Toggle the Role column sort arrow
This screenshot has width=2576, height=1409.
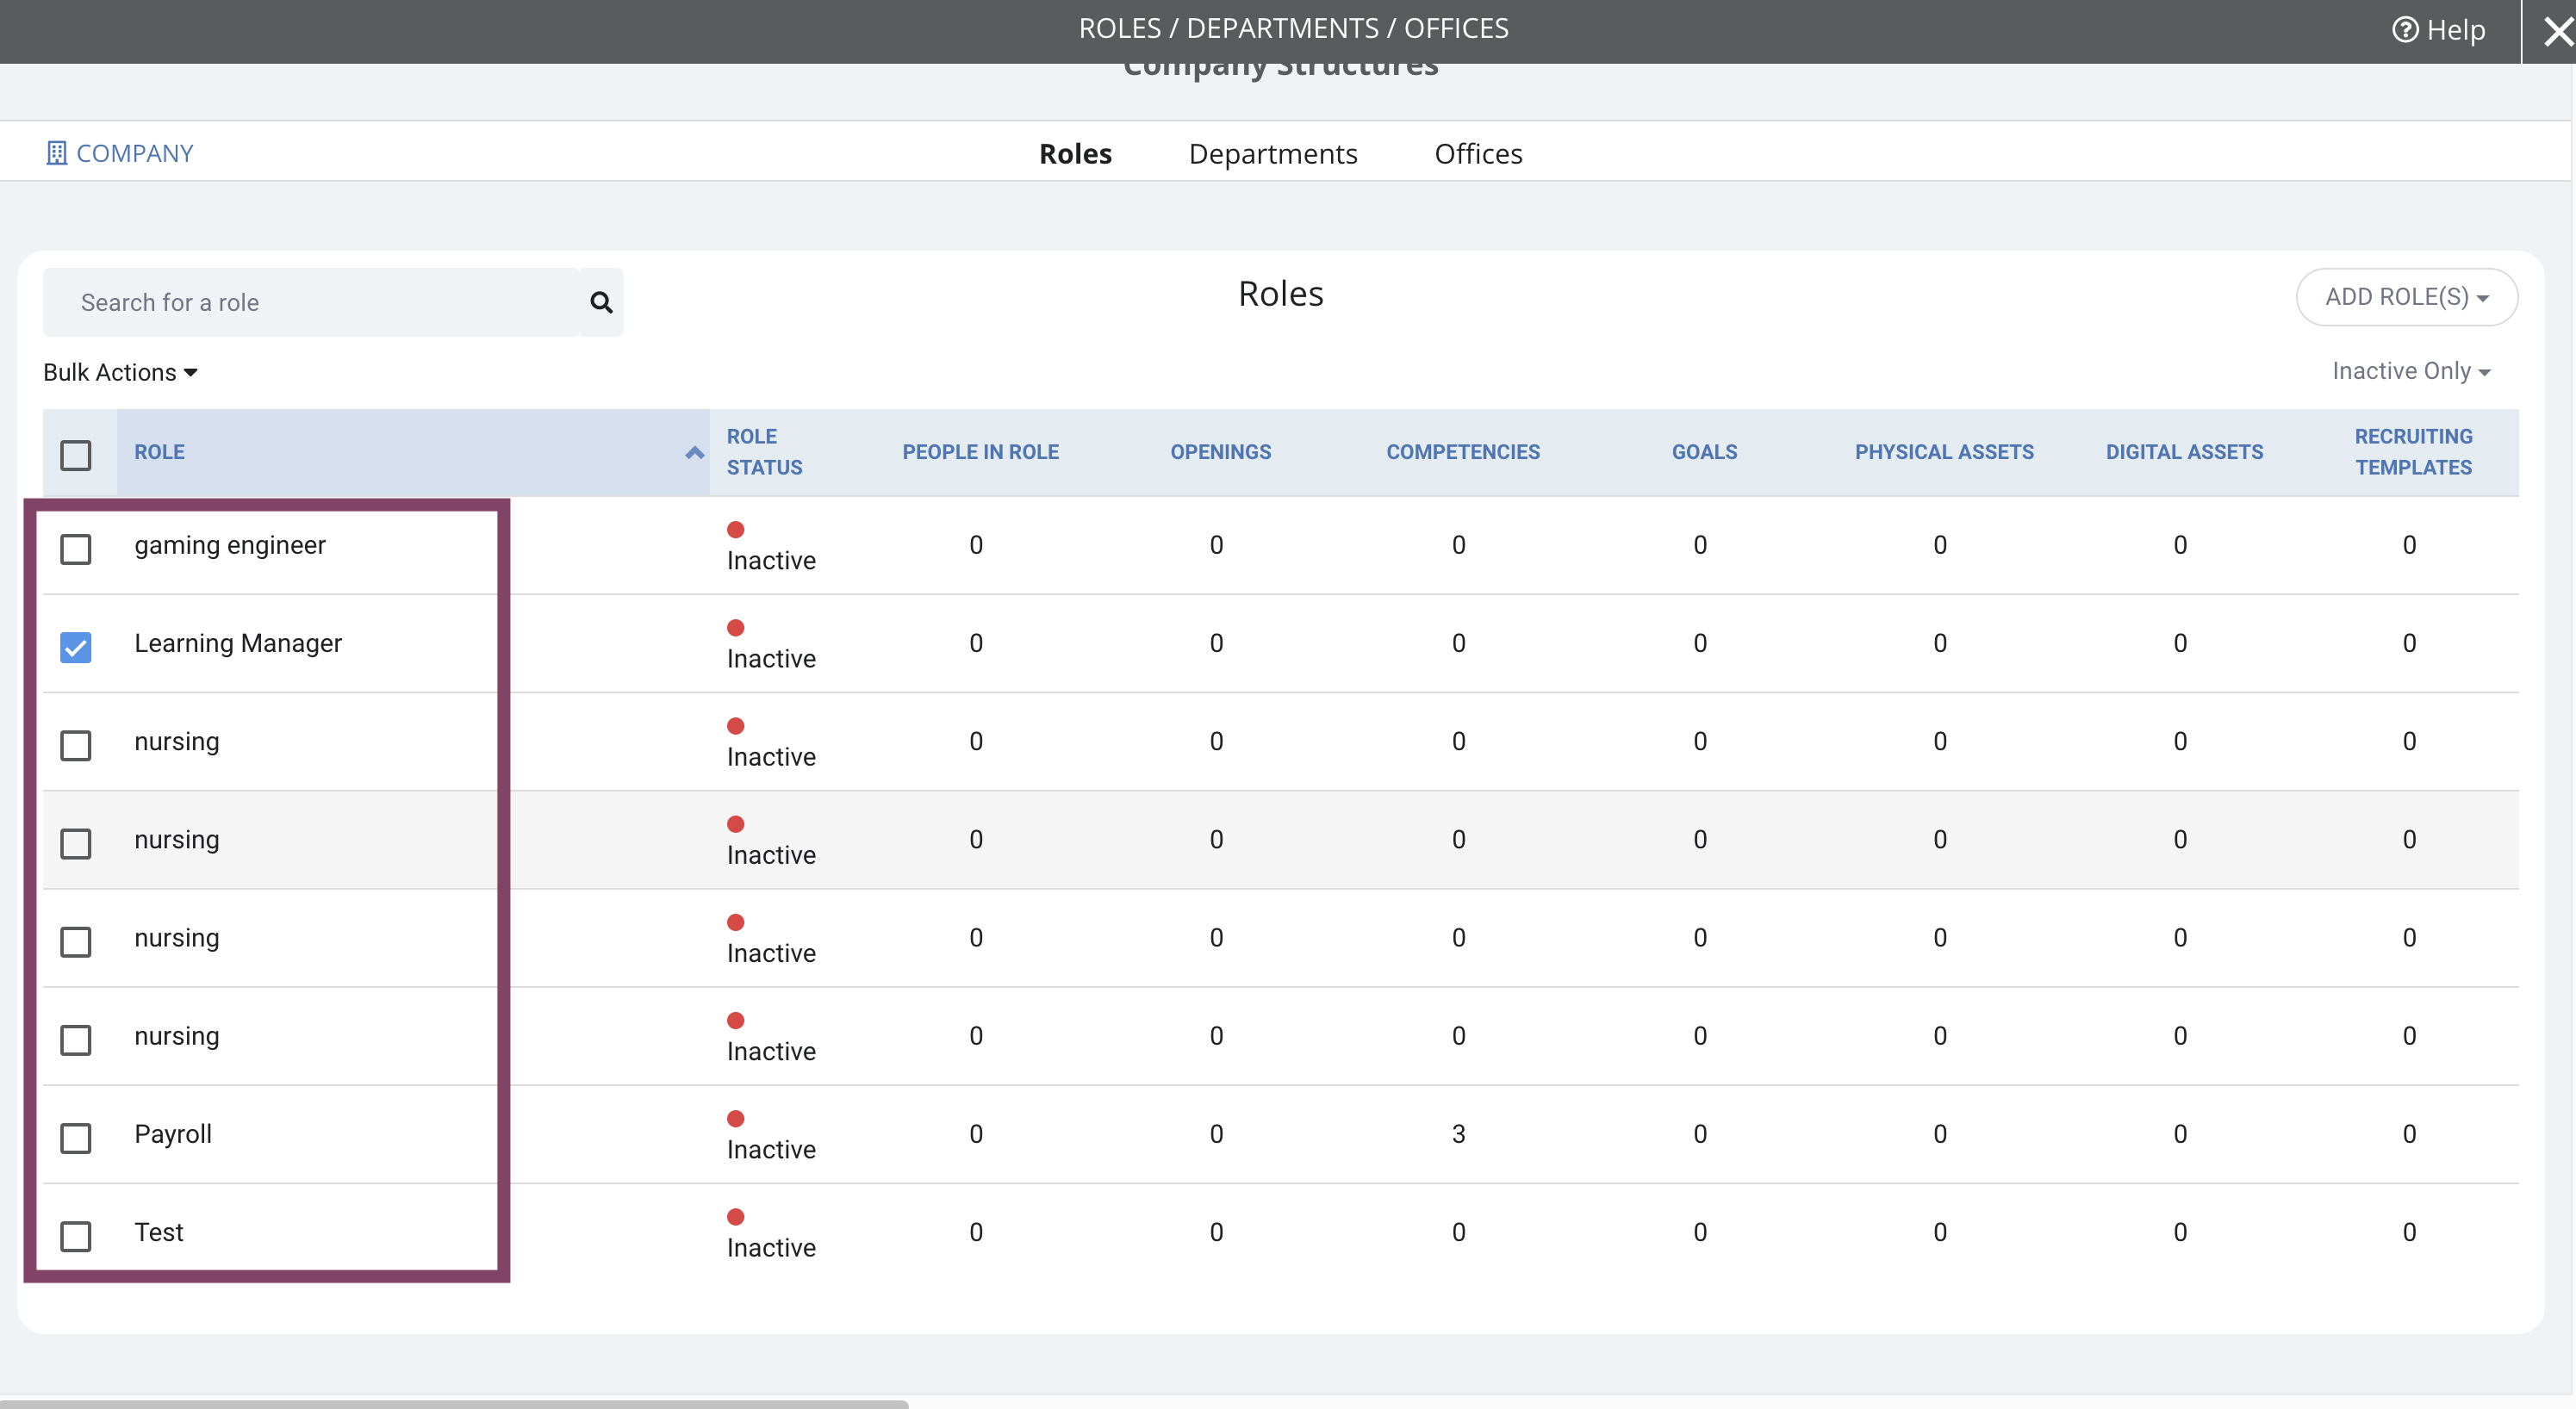click(695, 453)
